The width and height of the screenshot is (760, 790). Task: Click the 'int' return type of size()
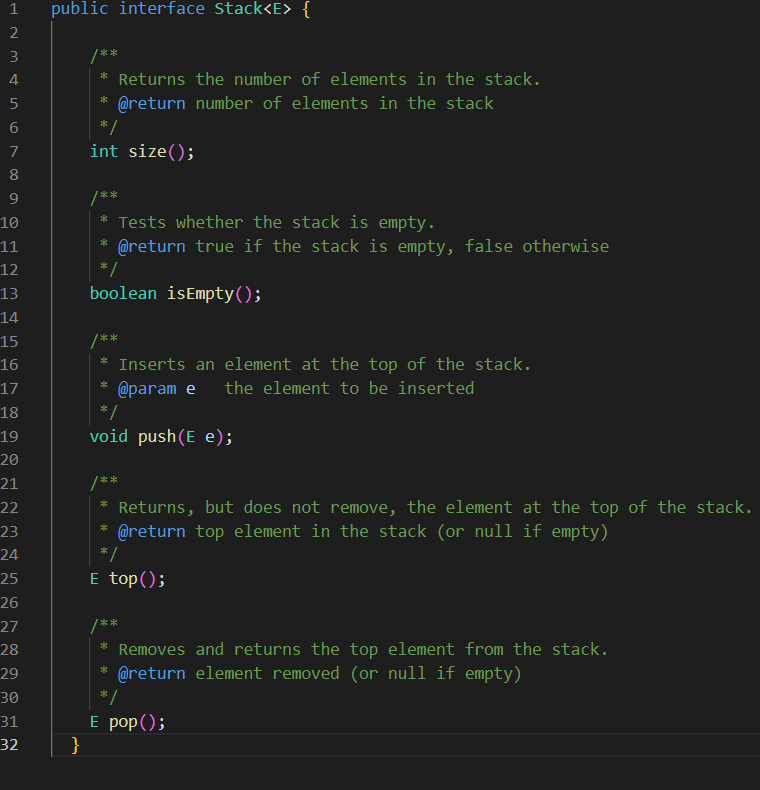point(104,151)
